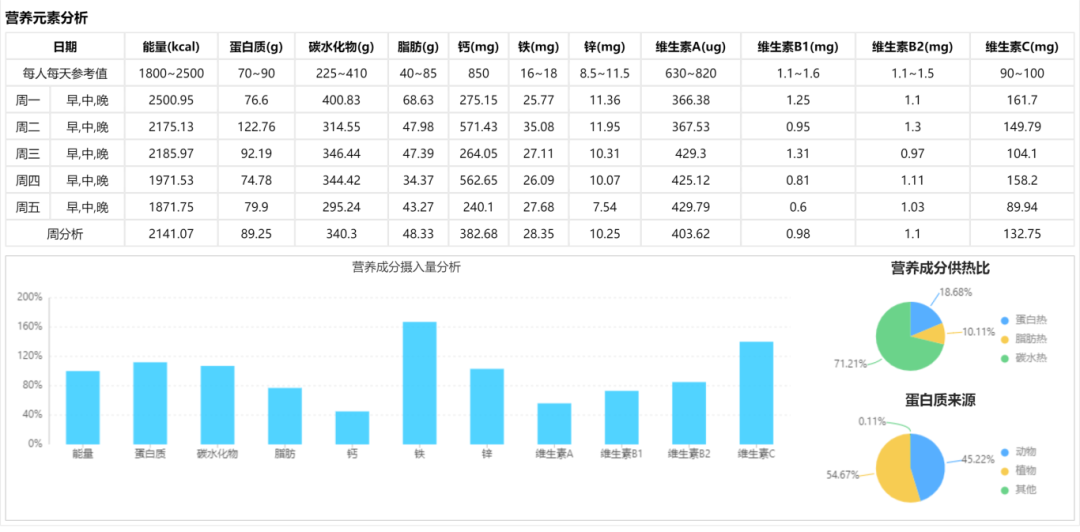This screenshot has height=532, width=1080.
Task: Click the 2141.07 weekly energy value
Action: coord(171,234)
